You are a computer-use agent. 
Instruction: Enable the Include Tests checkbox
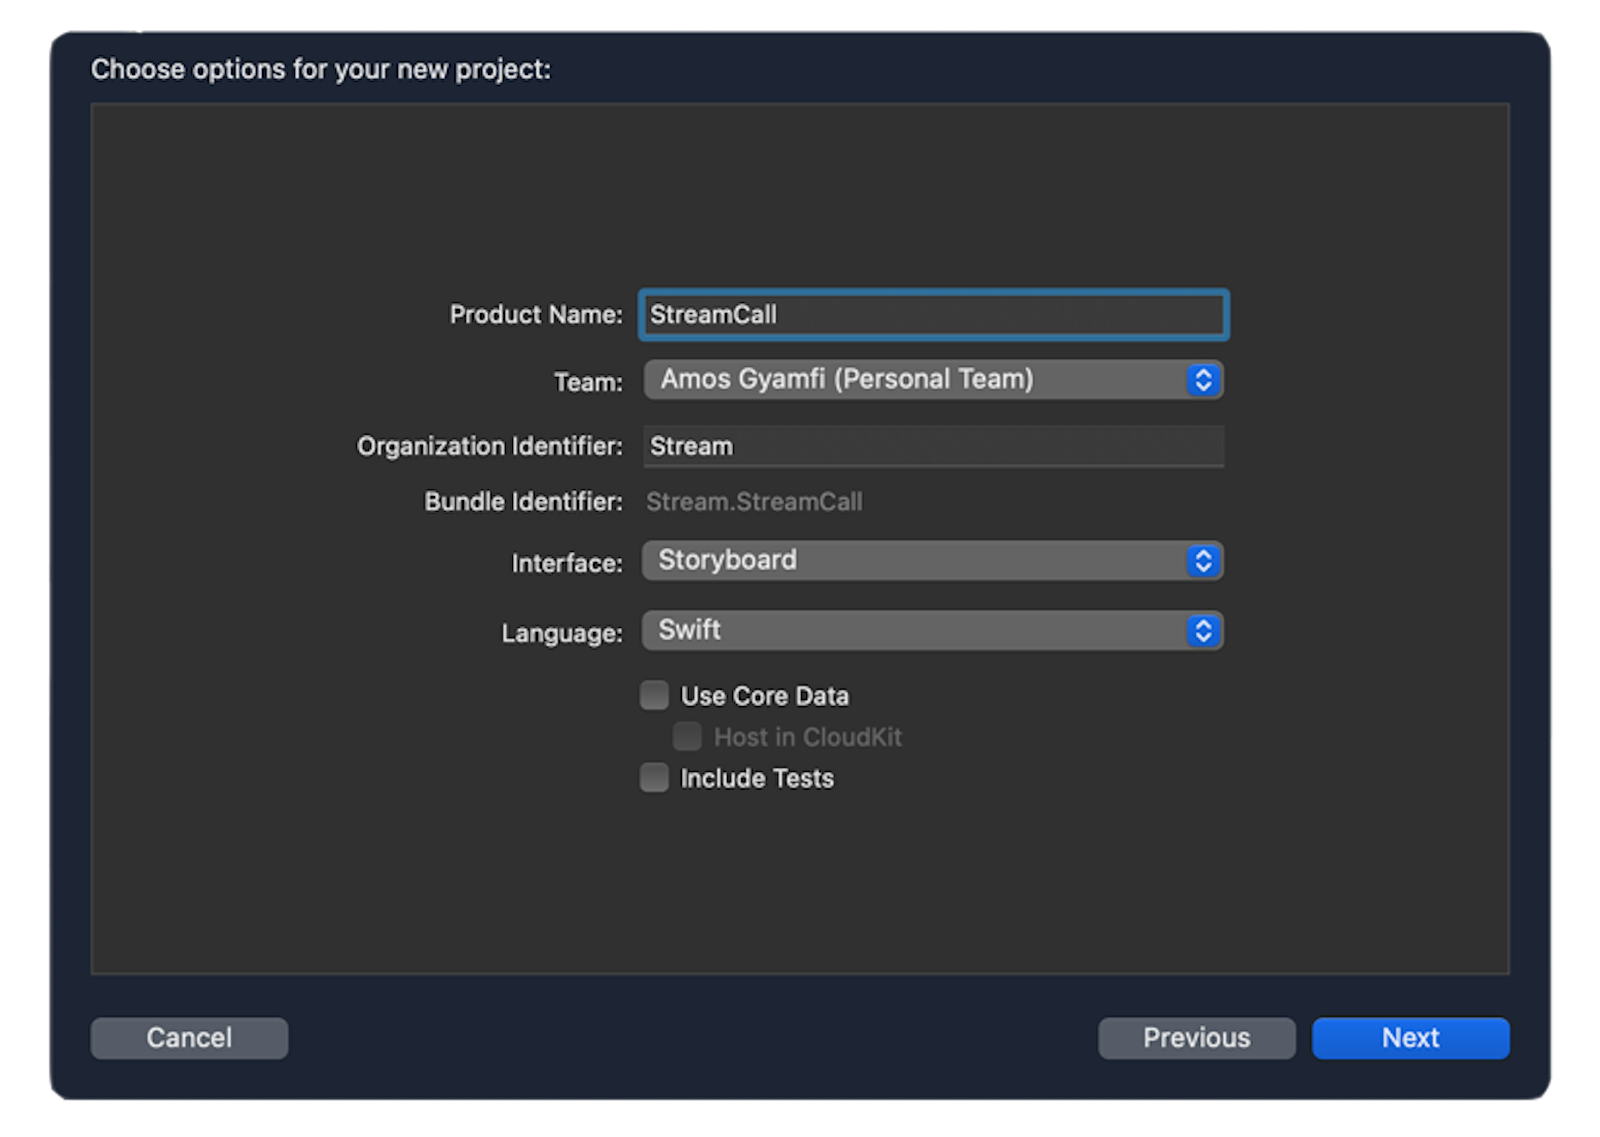click(653, 777)
